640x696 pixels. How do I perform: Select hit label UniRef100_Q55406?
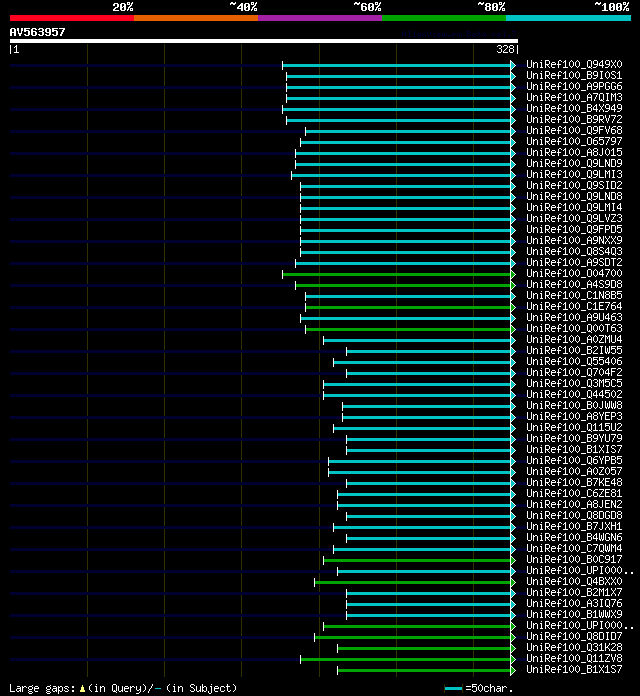574,361
